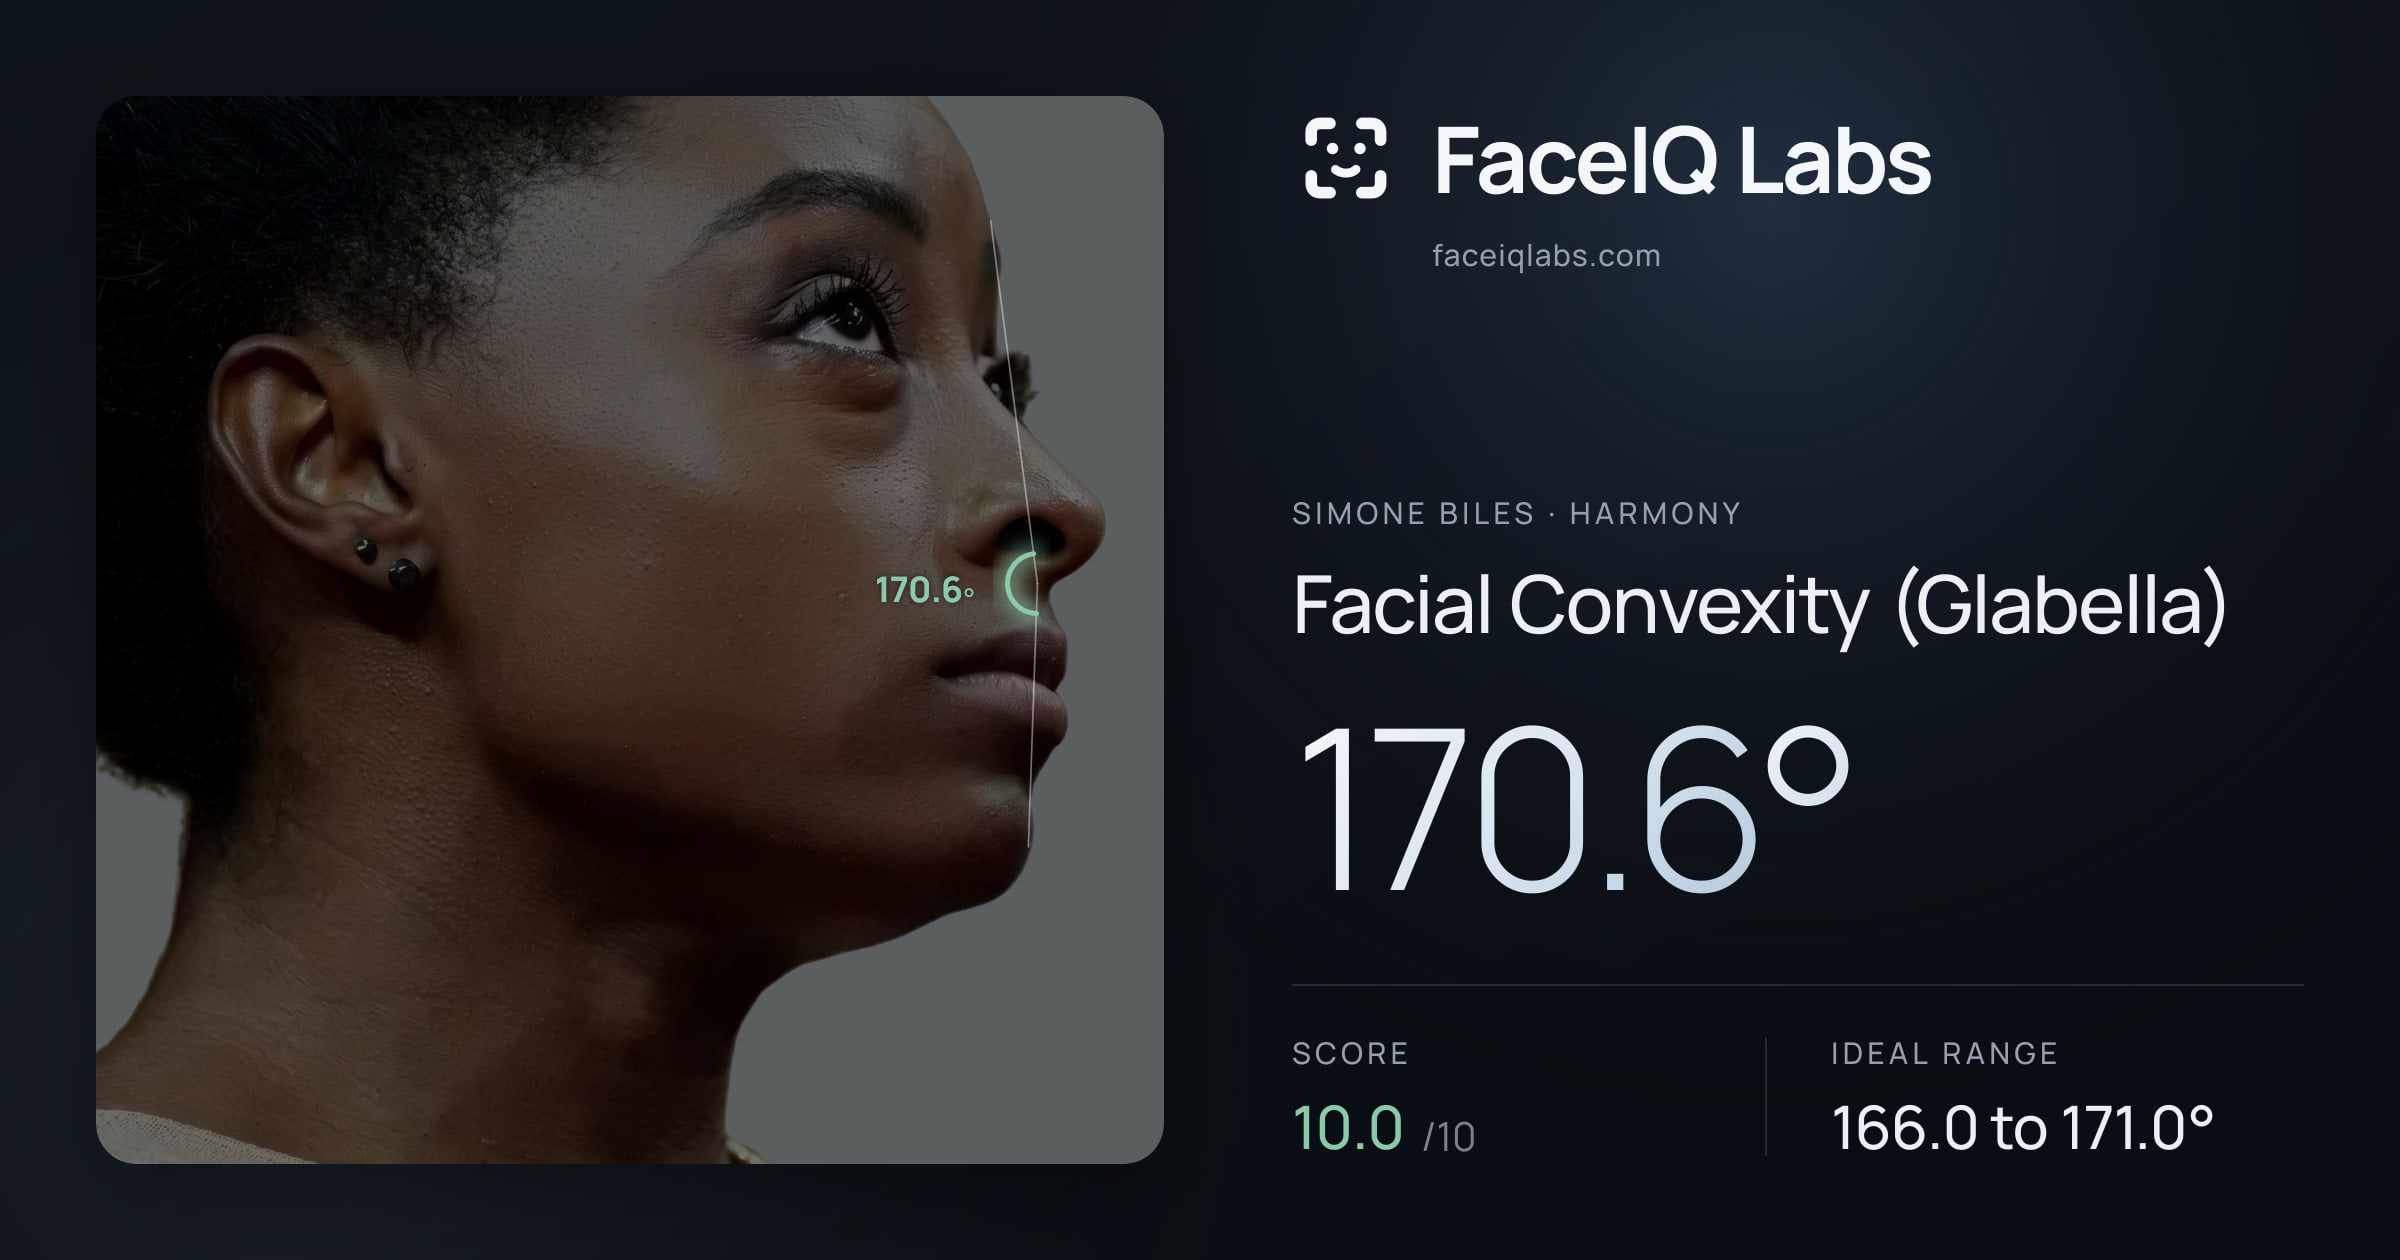Viewport: 2400px width, 1260px height.
Task: Click the IDEAL RANGE label
Action: [x=1944, y=1054]
